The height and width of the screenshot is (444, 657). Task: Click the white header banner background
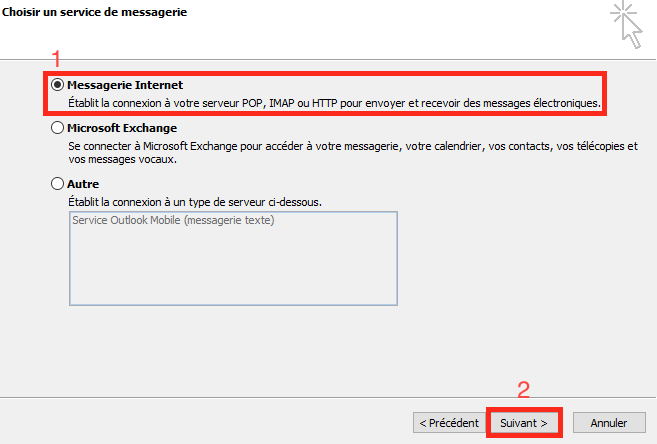[x=400, y=30]
